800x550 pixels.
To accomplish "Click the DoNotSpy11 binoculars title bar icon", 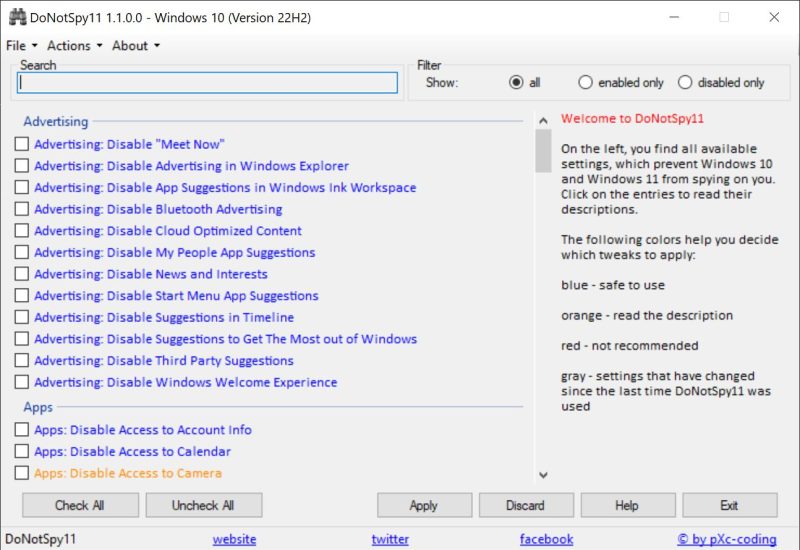I will (x=15, y=17).
